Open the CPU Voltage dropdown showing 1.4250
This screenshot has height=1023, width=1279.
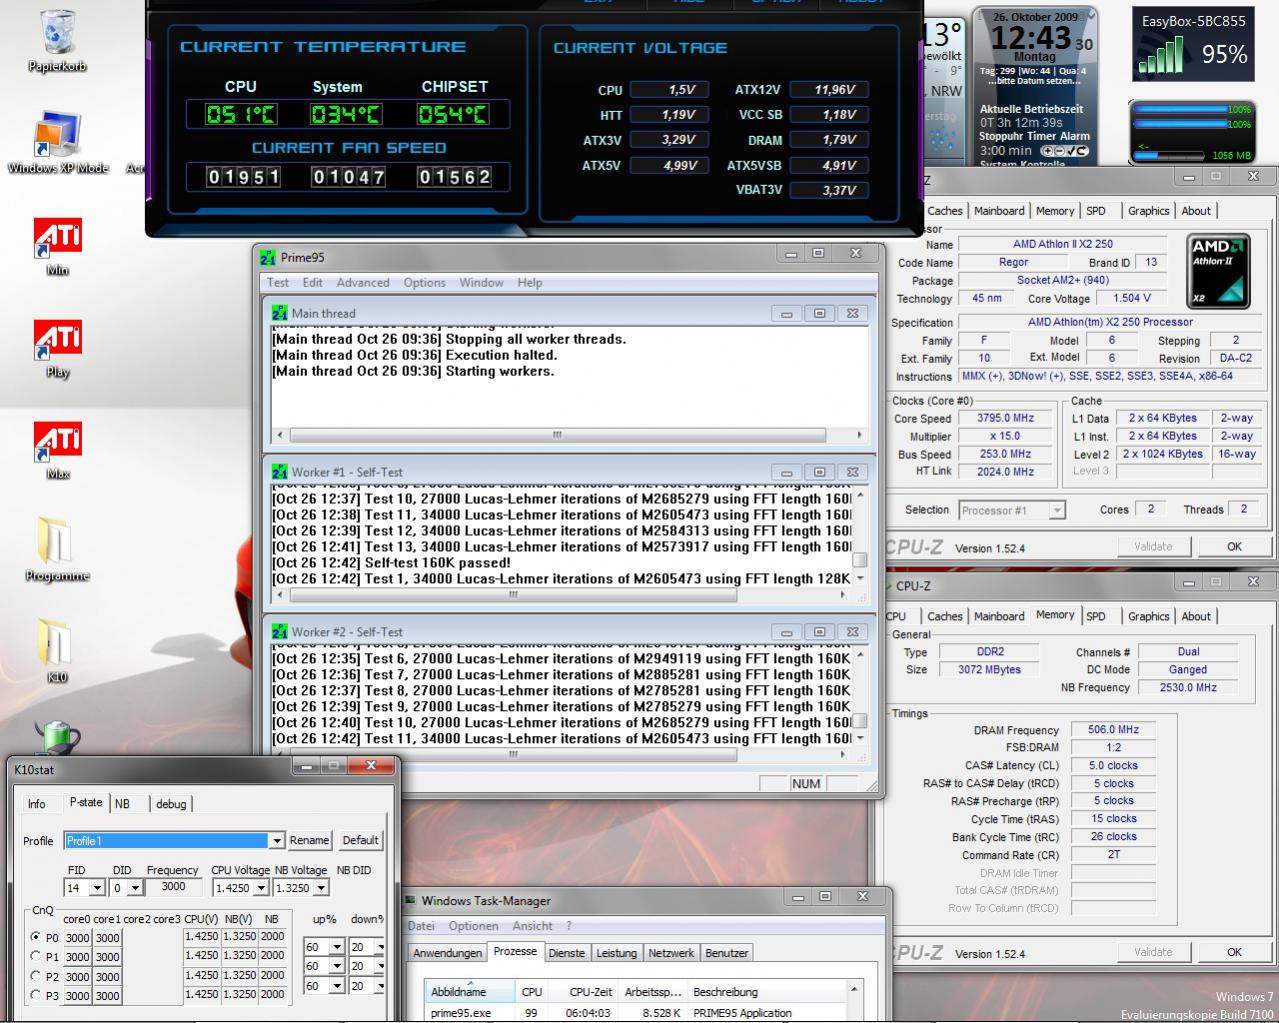coord(261,888)
